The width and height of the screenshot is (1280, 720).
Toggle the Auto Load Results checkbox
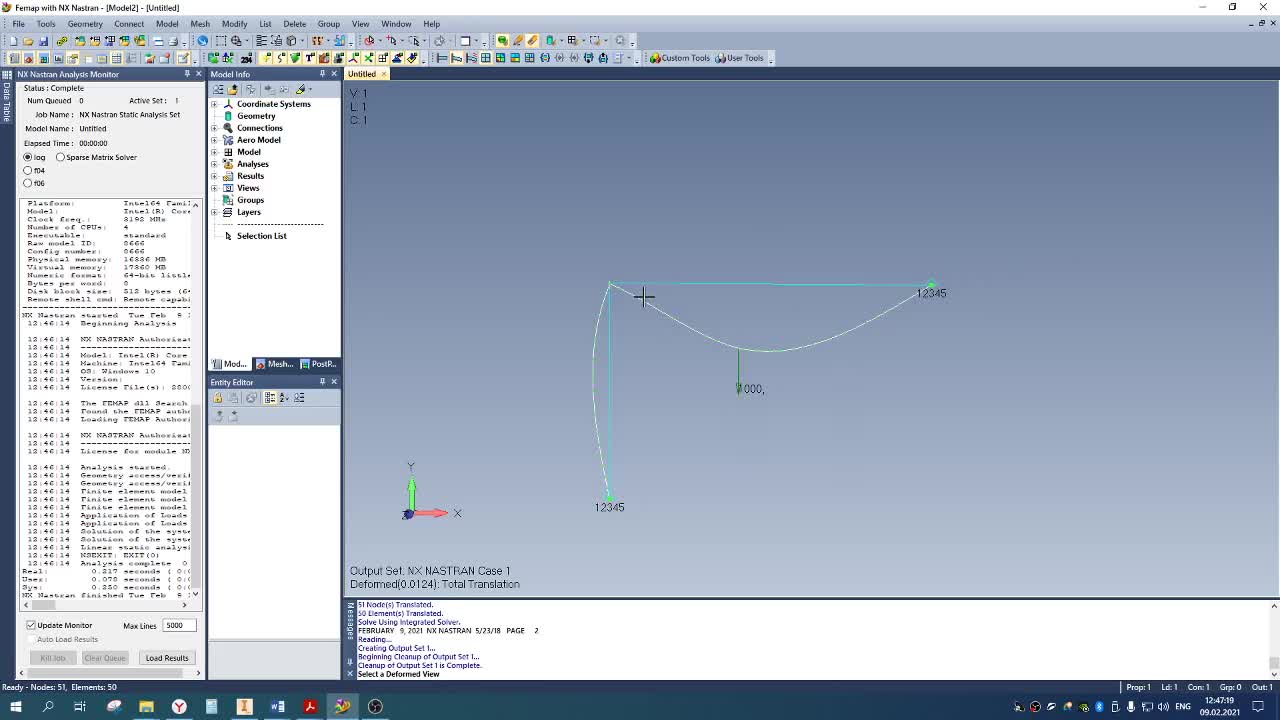coord(31,639)
